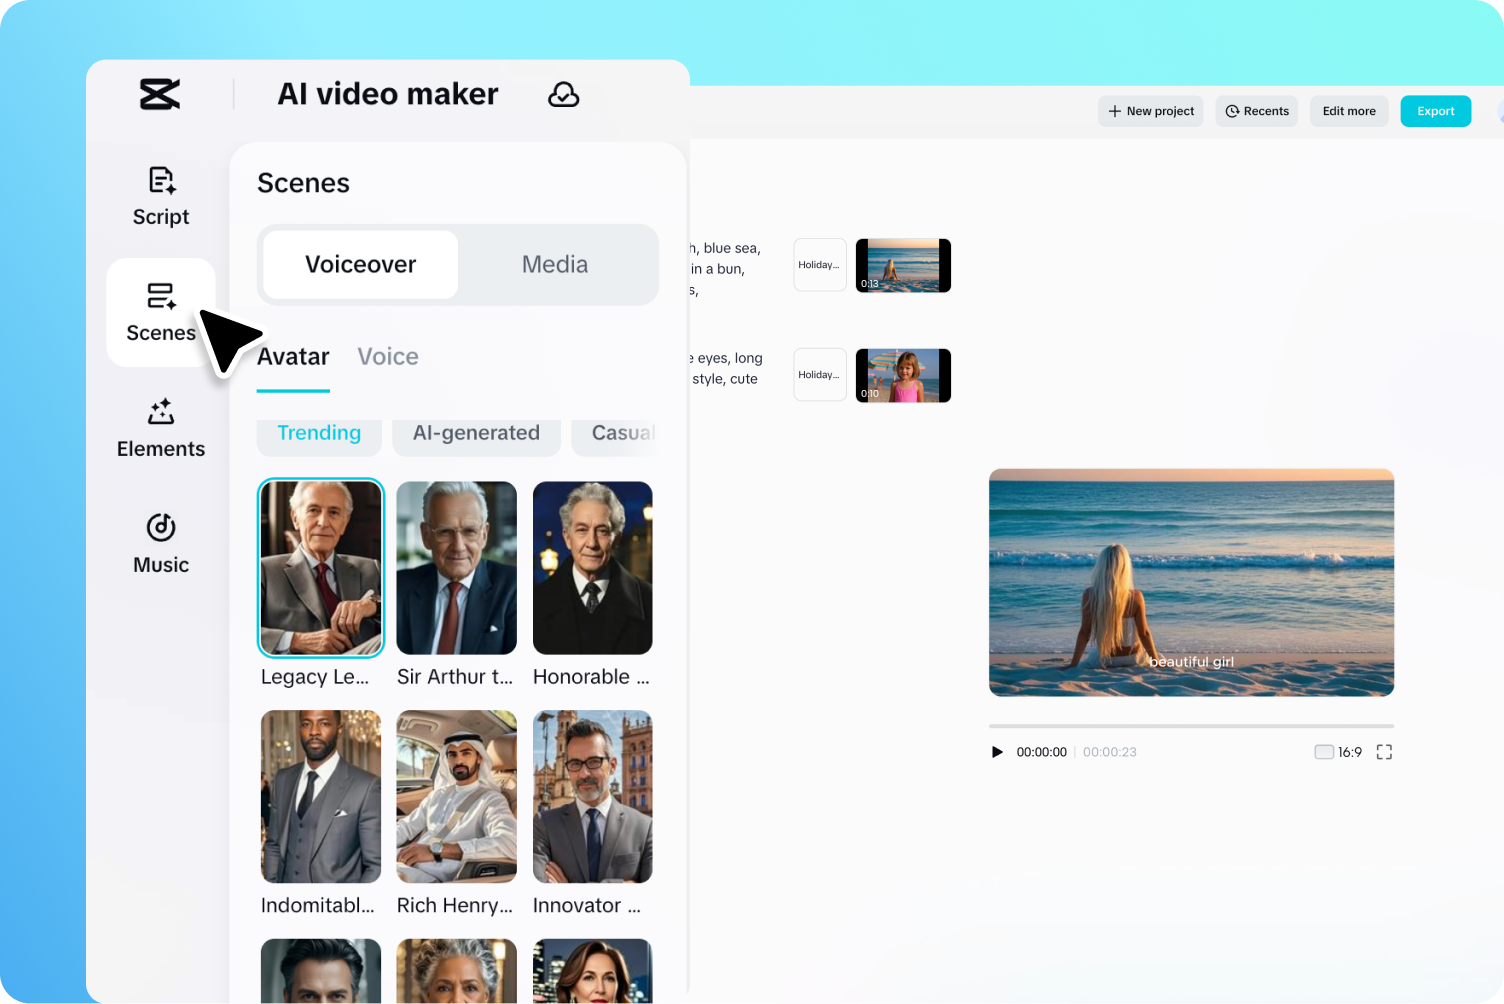Open the Music sidebar section

click(161, 545)
